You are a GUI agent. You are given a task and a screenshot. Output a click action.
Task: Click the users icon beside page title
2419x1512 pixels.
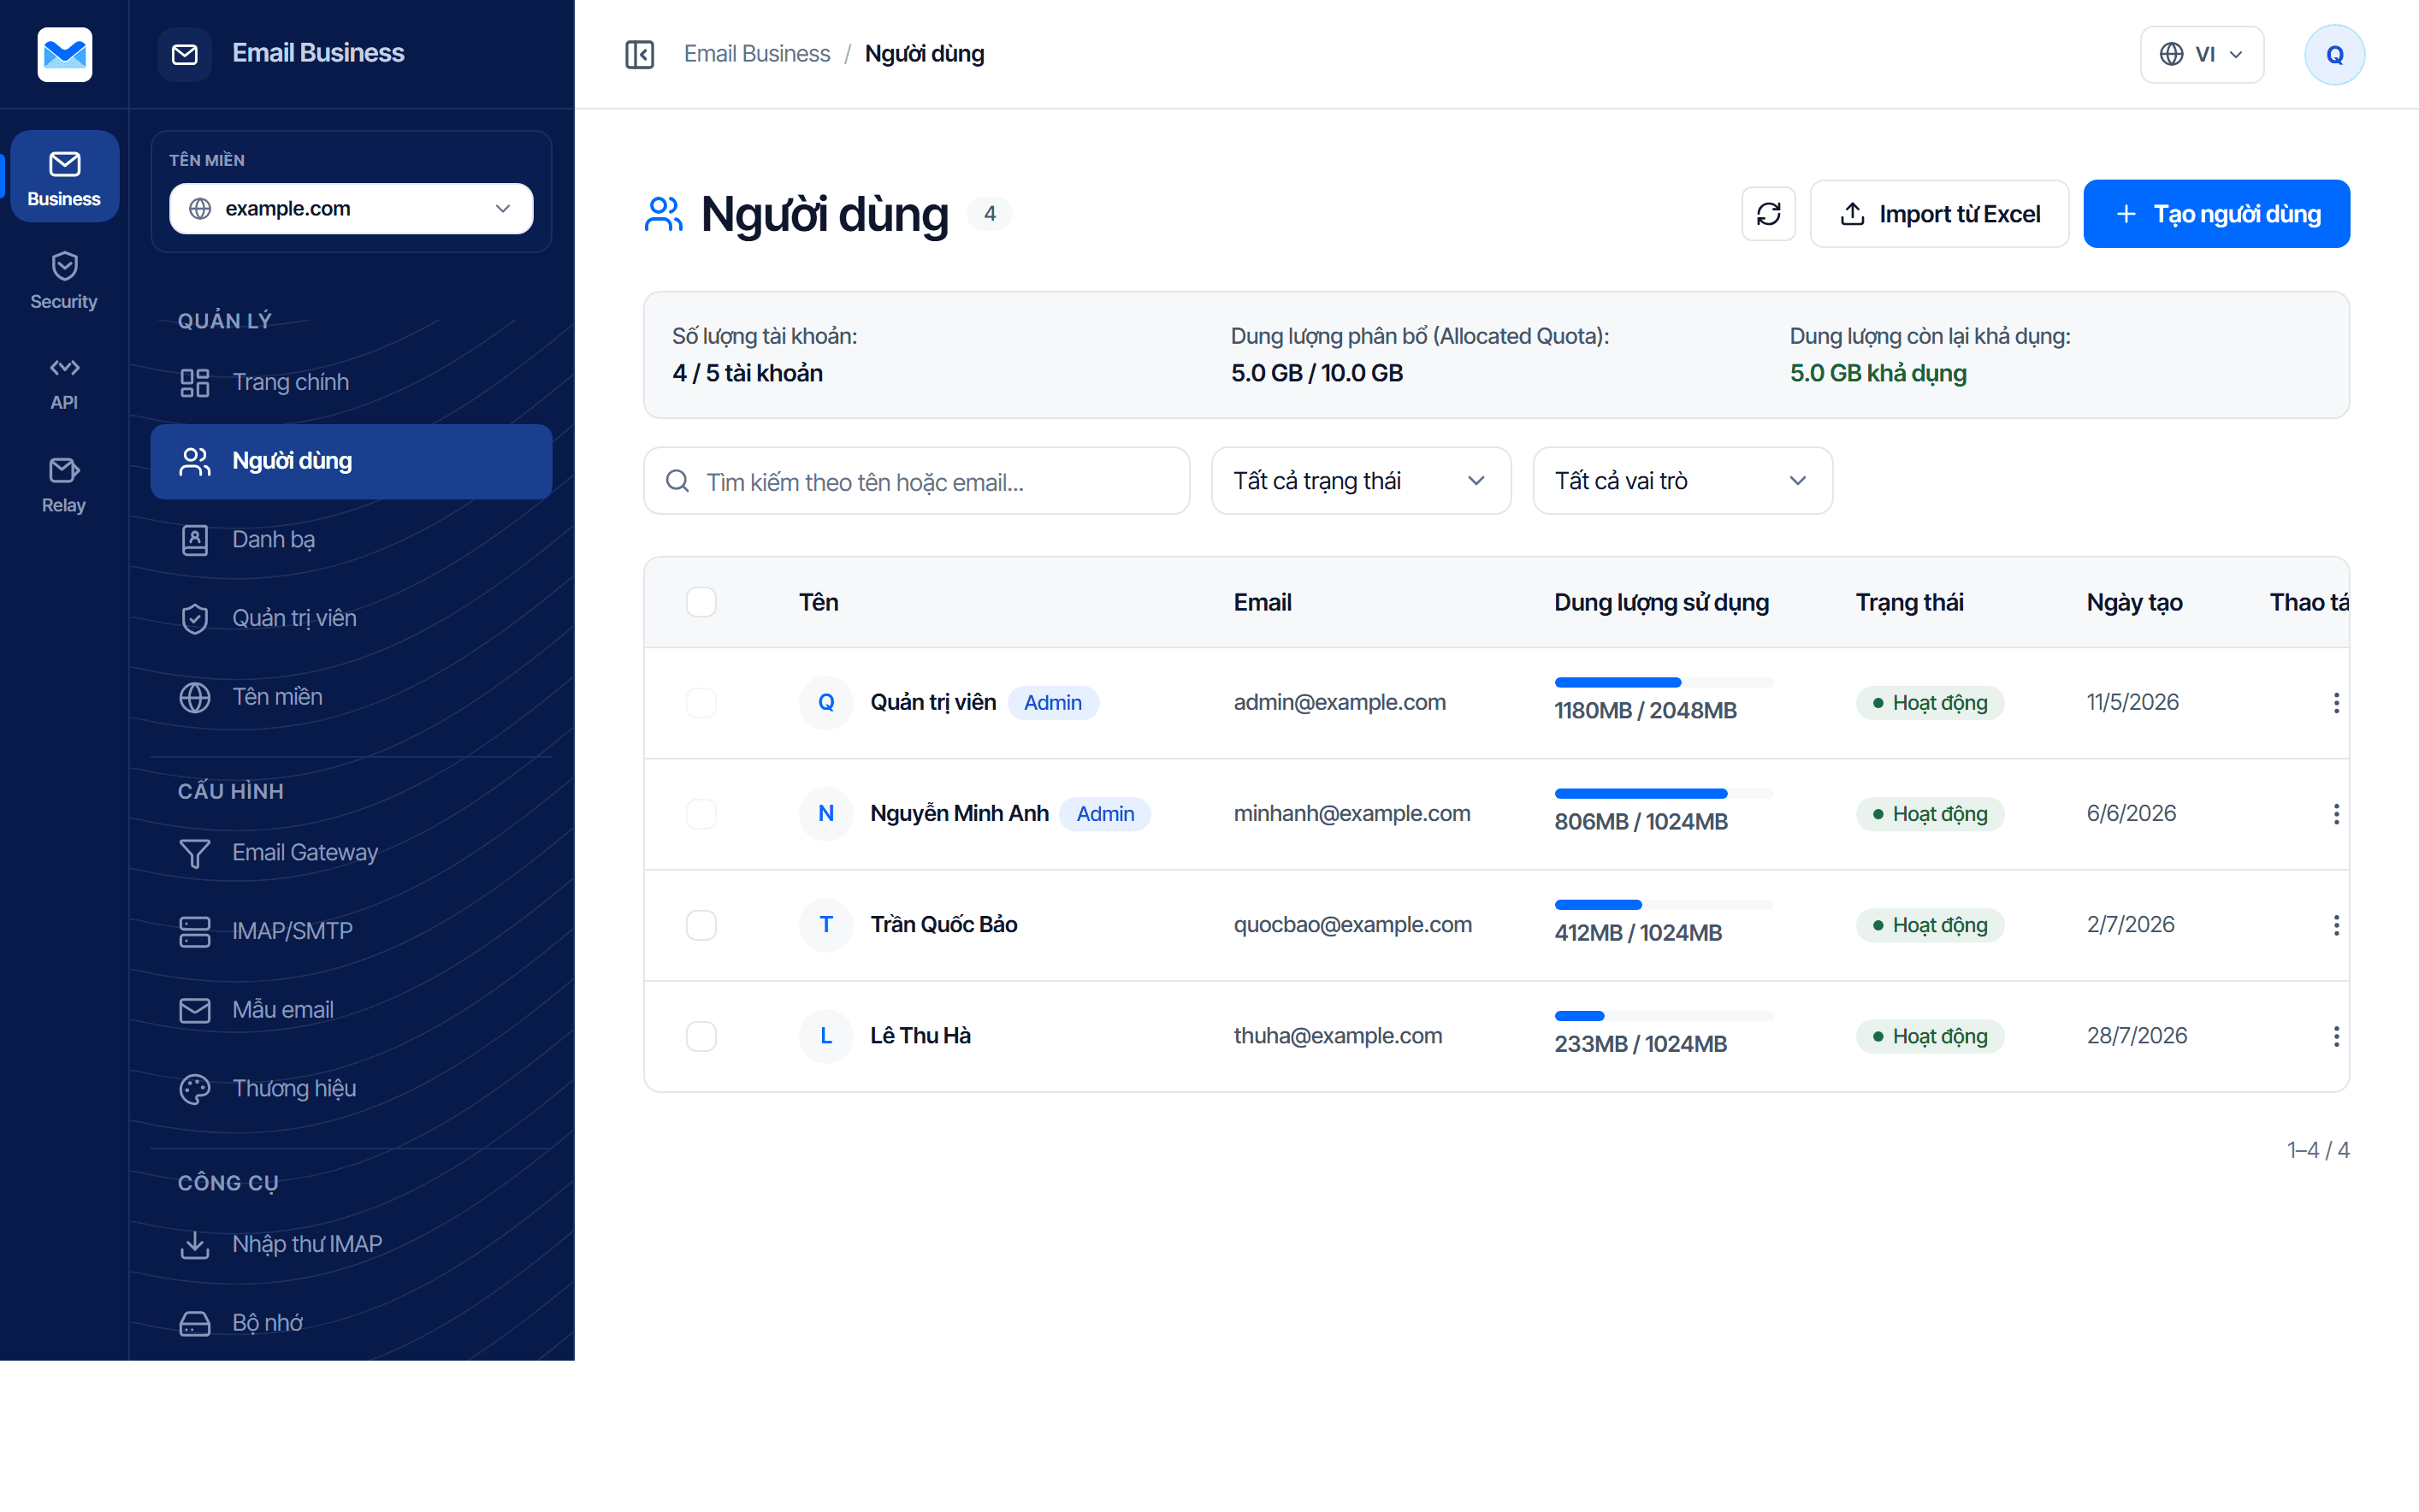pyautogui.click(x=663, y=214)
